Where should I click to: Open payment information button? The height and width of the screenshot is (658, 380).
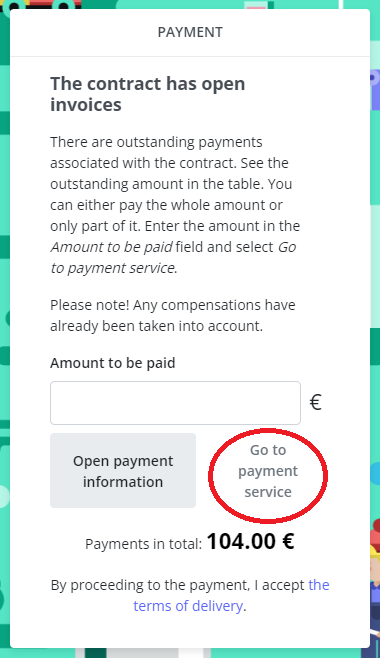[123, 471]
